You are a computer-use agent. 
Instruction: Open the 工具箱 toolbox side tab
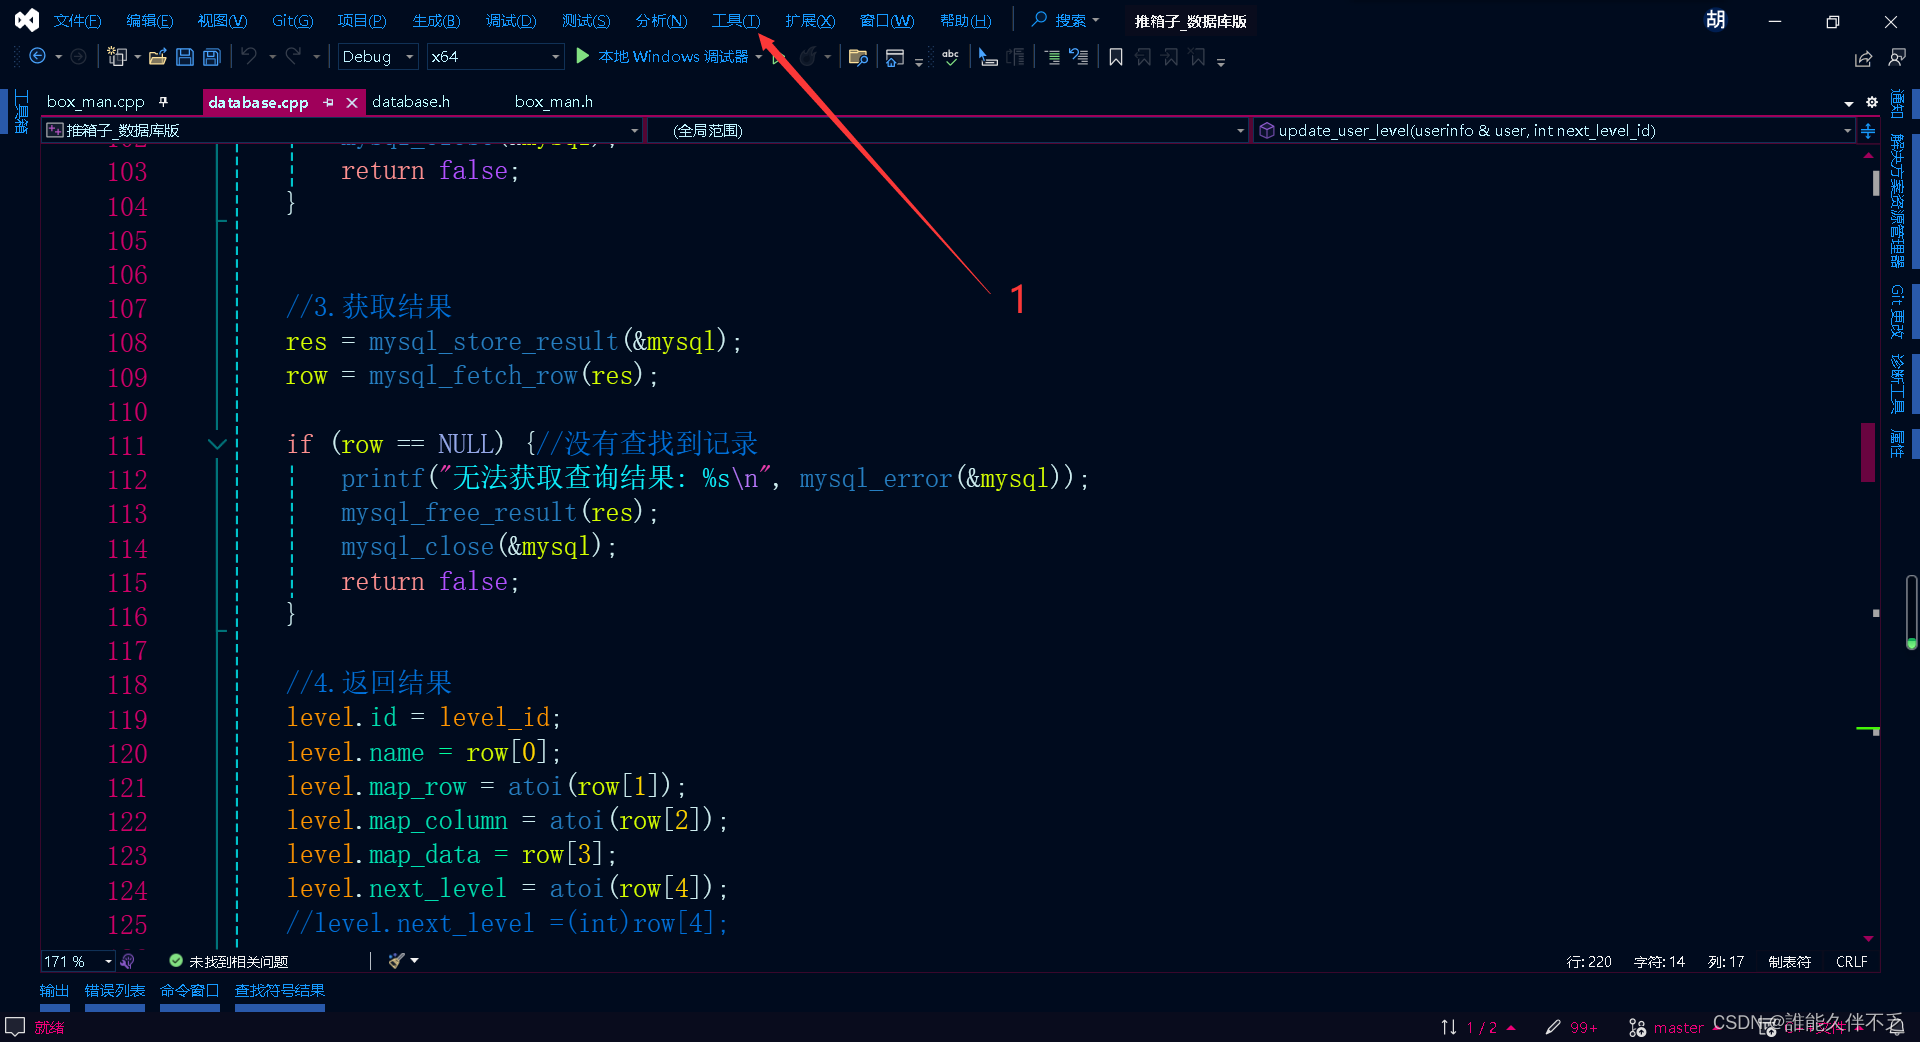tap(20, 111)
